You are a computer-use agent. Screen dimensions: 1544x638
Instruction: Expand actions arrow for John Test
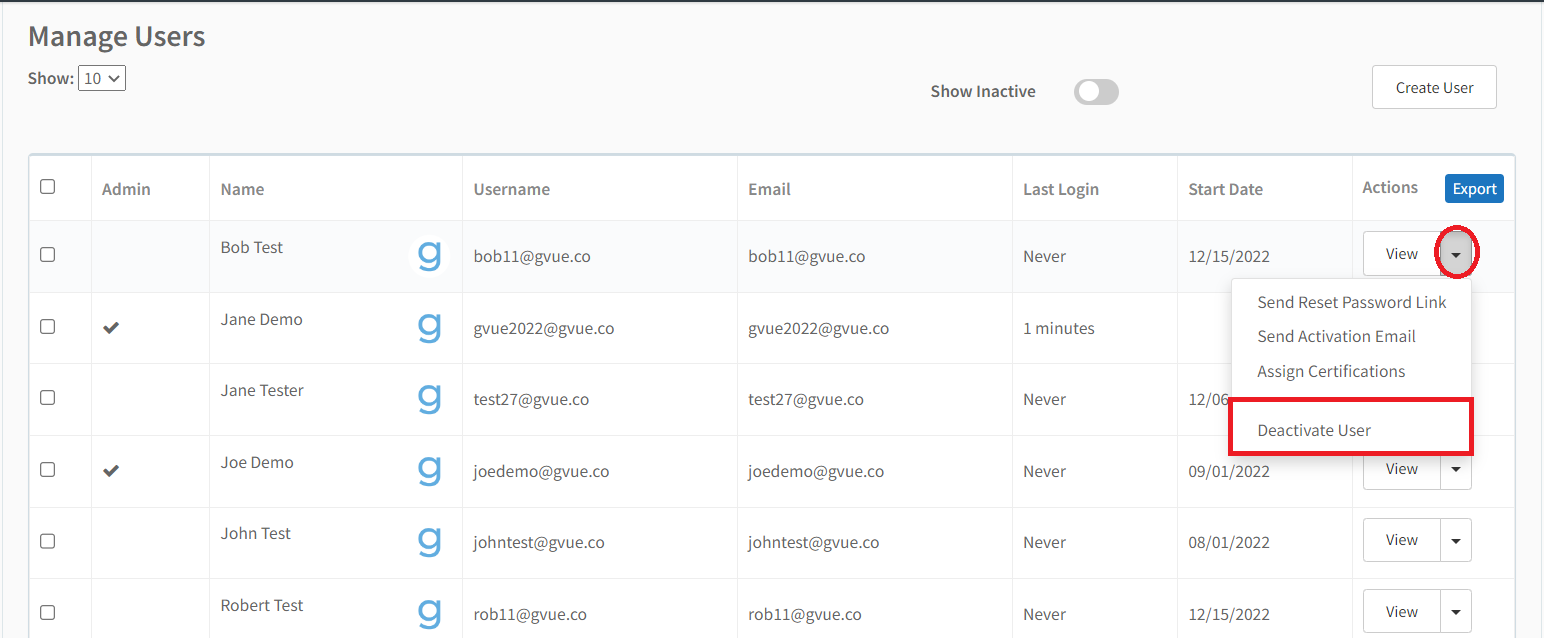tap(1456, 541)
